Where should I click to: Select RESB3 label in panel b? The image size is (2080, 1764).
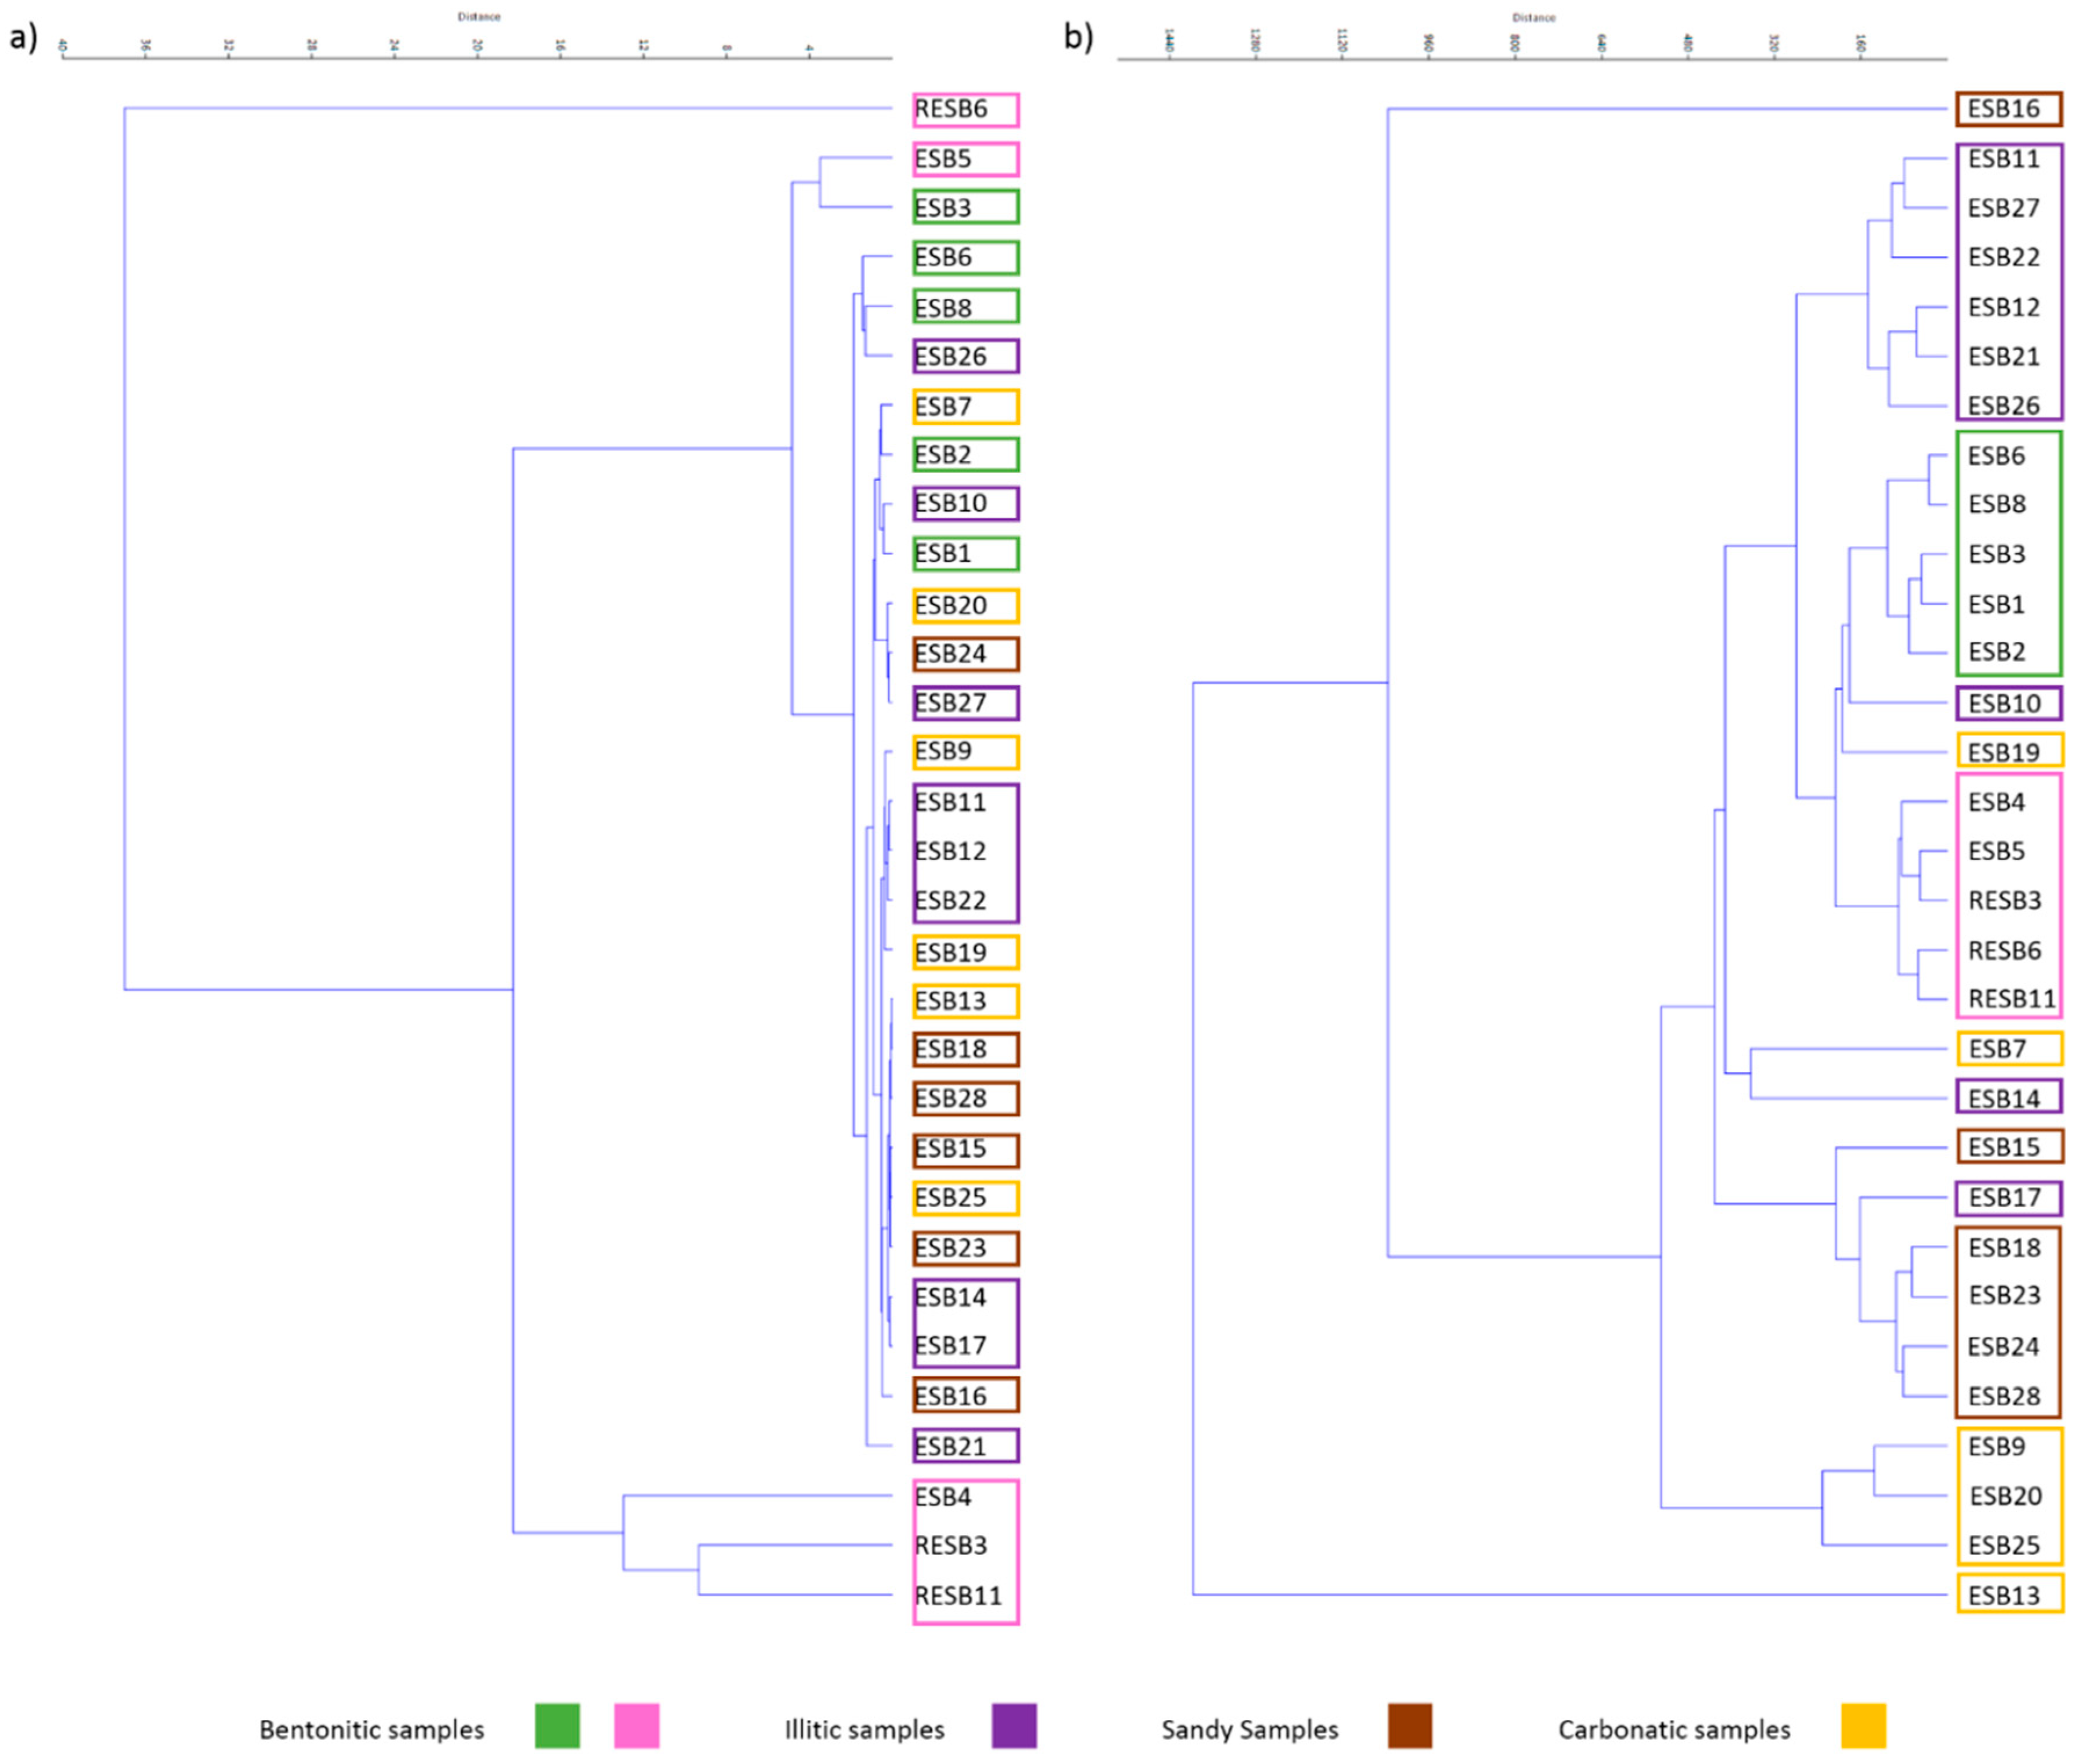(x=2005, y=901)
